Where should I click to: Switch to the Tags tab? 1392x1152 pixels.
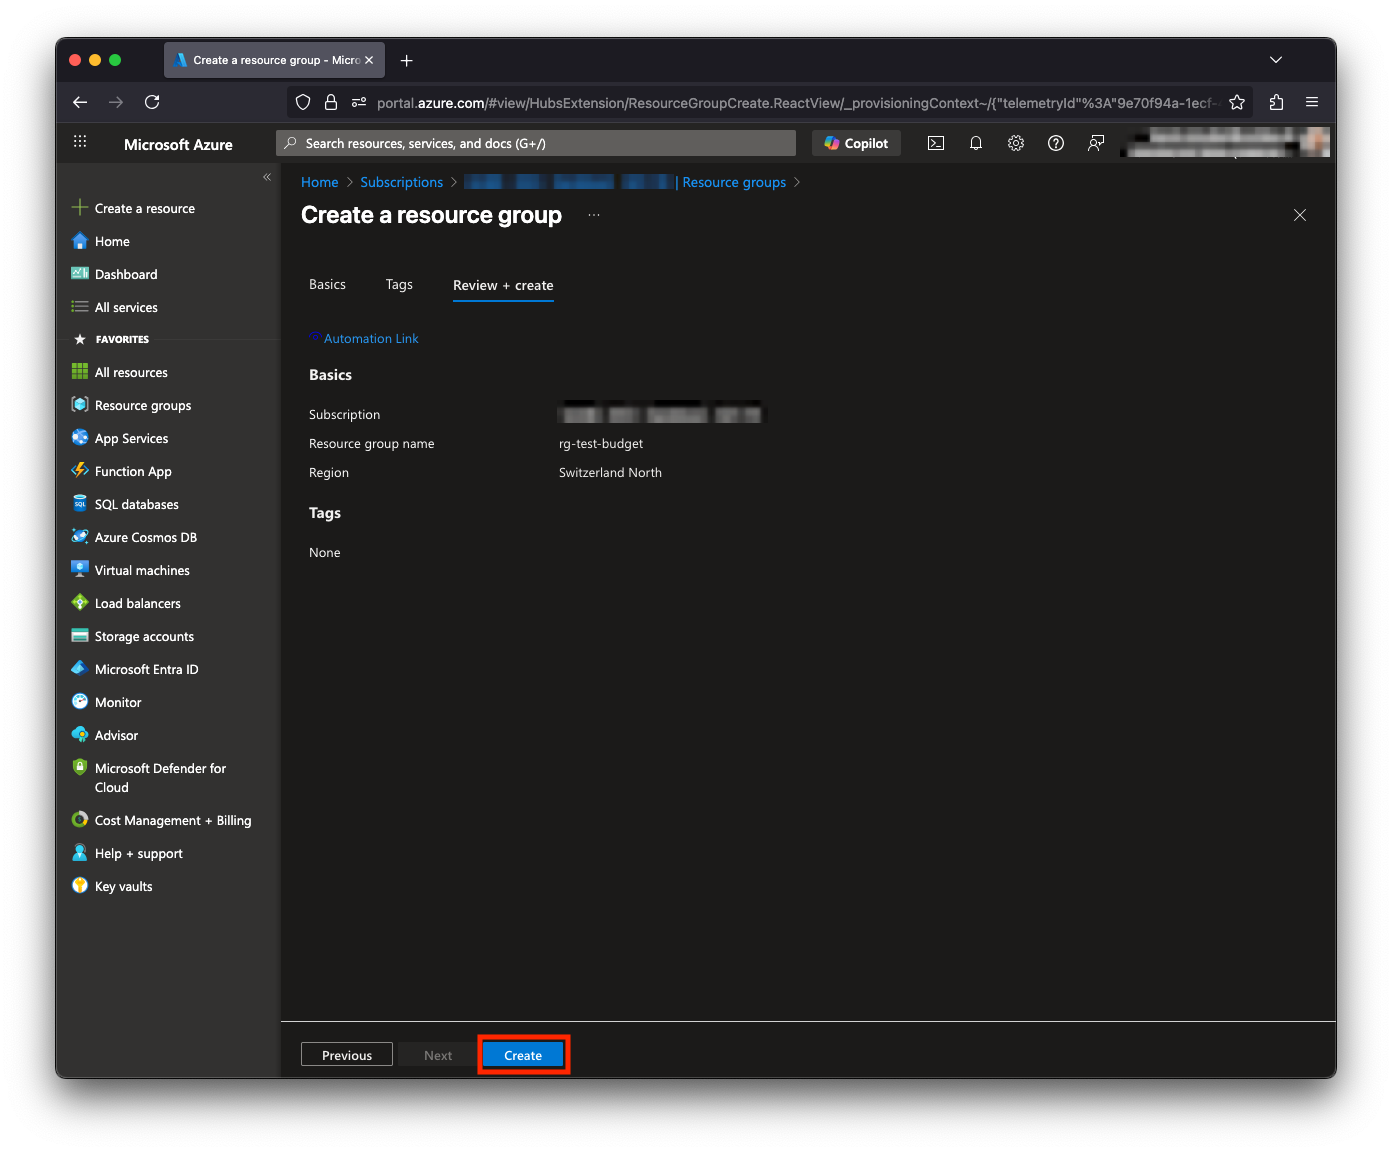[x=399, y=284]
